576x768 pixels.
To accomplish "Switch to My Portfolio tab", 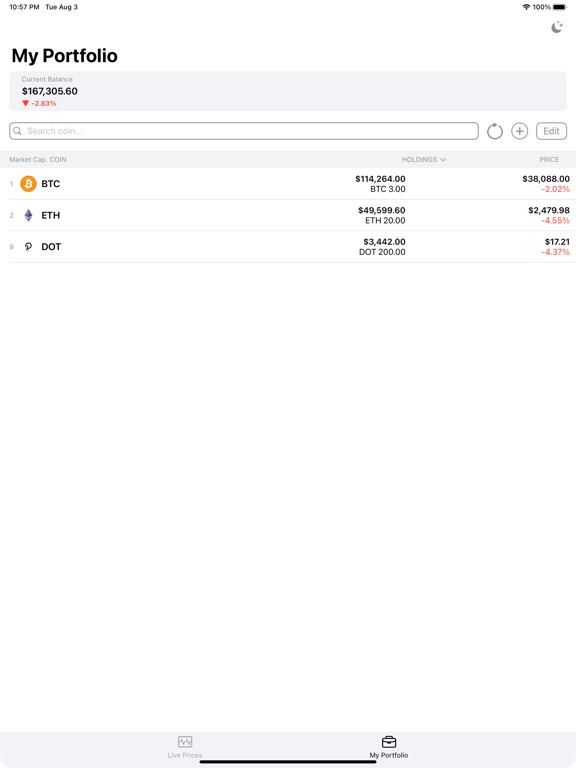I will pos(388,747).
